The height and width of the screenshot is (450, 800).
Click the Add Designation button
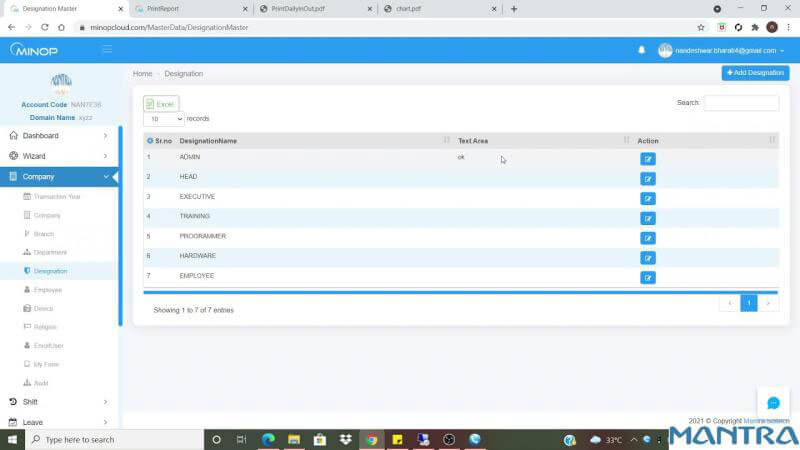[x=755, y=73]
